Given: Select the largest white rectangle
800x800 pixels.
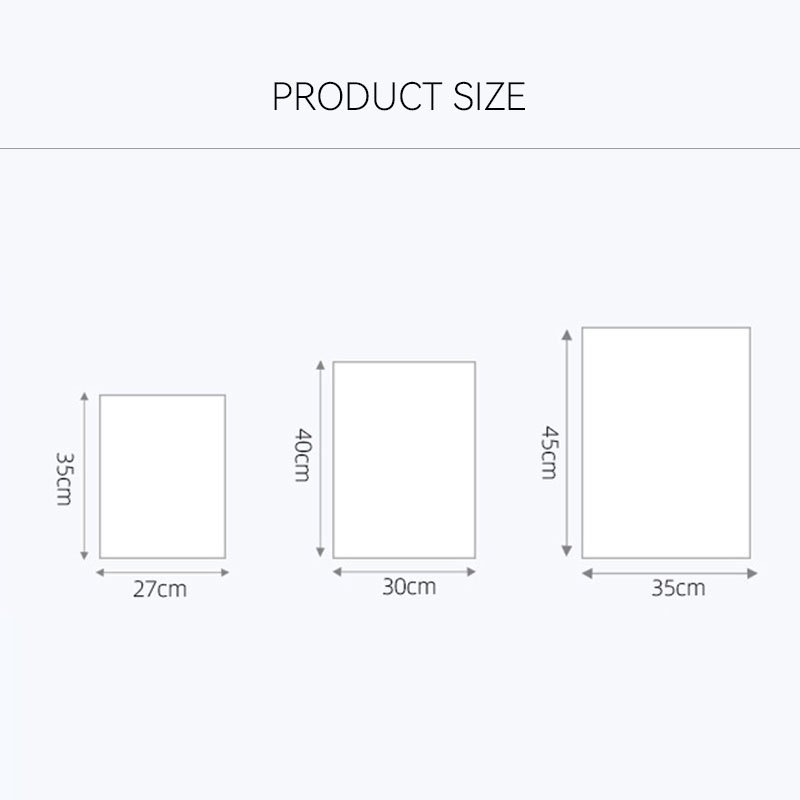Looking at the screenshot, I should (x=666, y=443).
